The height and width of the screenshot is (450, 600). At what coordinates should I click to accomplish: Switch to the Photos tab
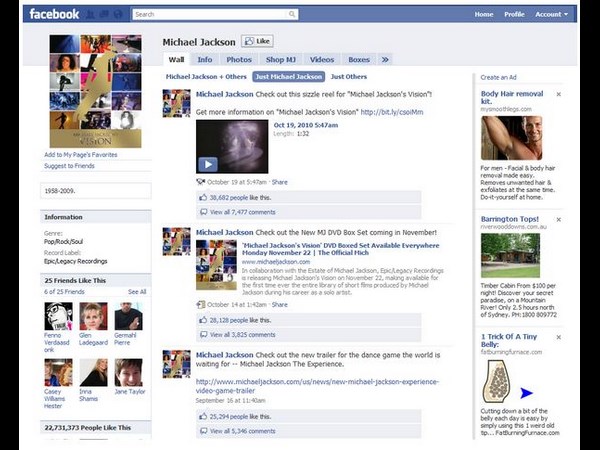[x=239, y=59]
